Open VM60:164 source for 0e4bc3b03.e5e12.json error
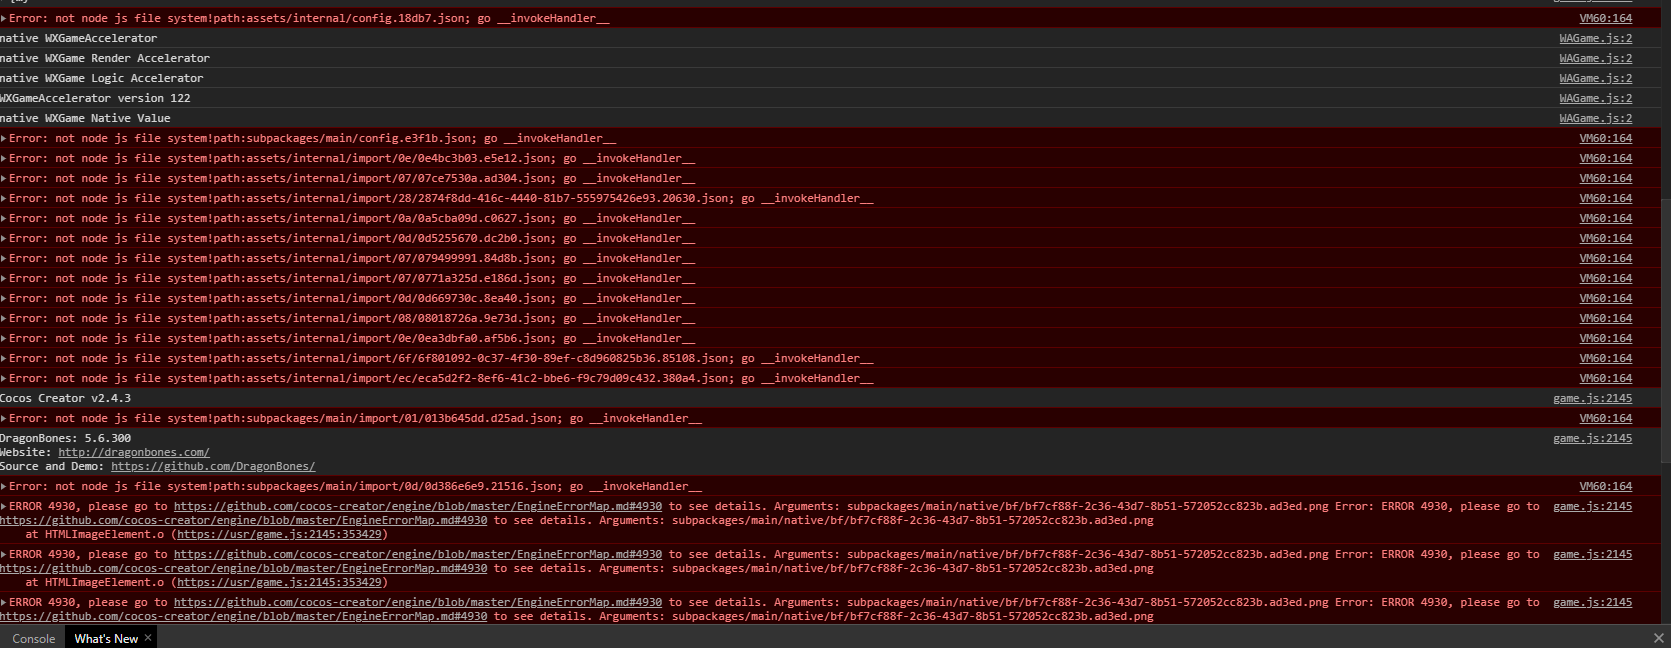Screen dimensions: 1671x648 point(1605,158)
